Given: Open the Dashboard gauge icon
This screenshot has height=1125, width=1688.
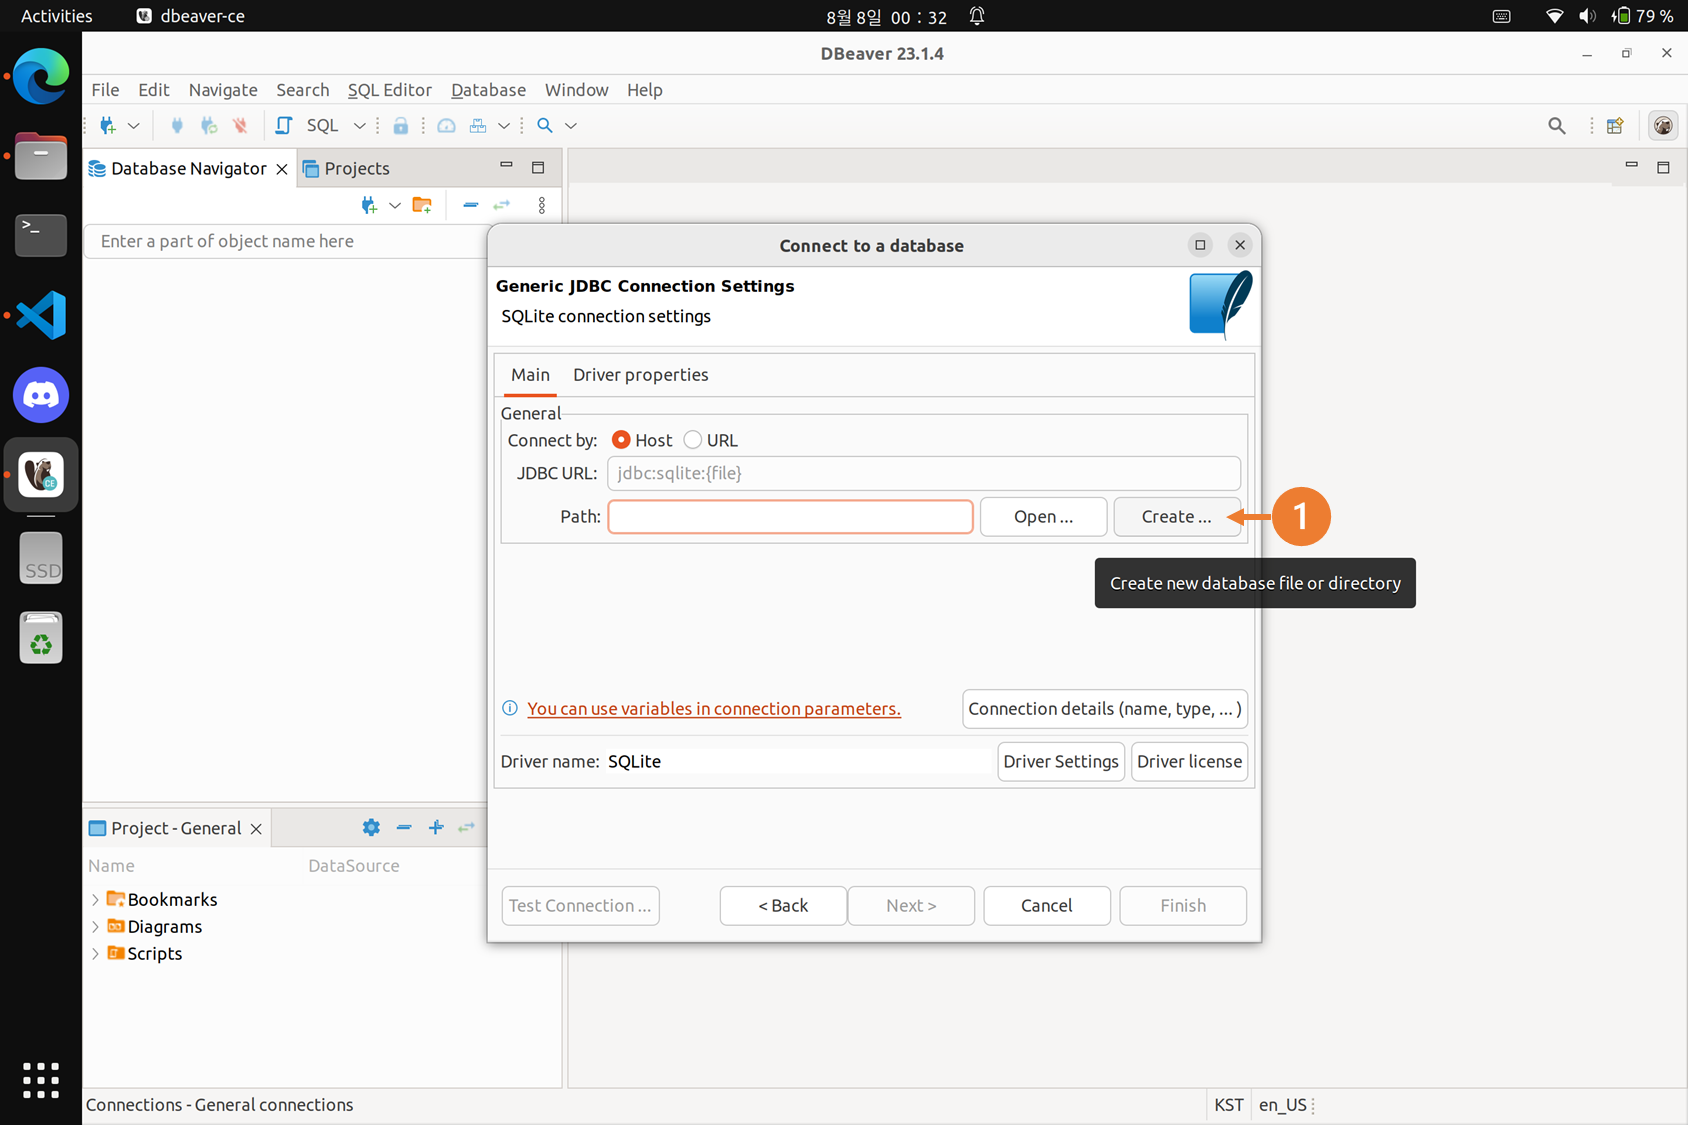Looking at the screenshot, I should pyautogui.click(x=447, y=126).
